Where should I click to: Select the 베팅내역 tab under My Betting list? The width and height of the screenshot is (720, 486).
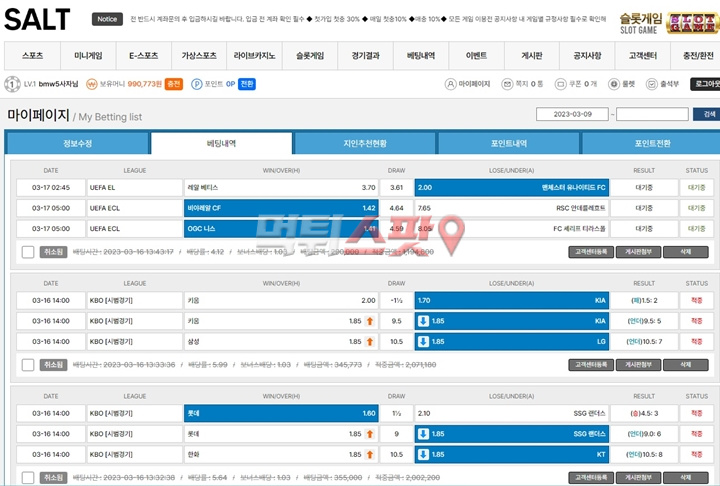tap(221, 144)
